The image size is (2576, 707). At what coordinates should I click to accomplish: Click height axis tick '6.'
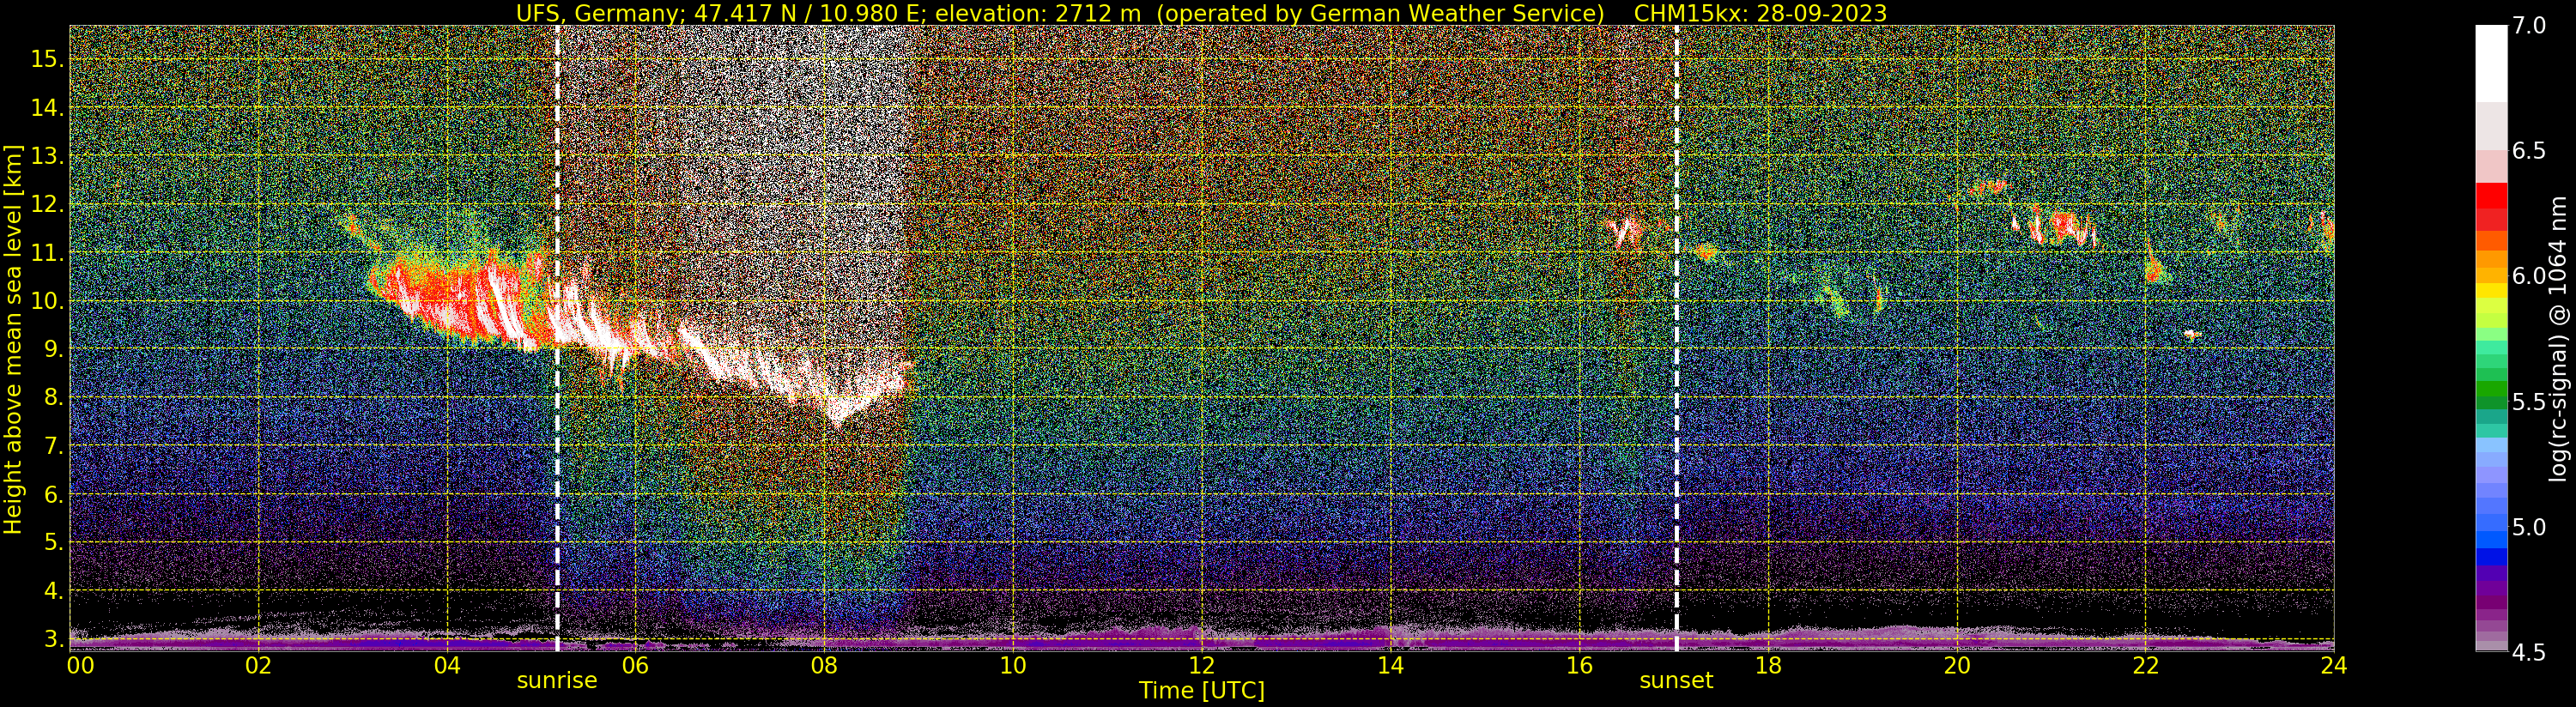pos(53,494)
